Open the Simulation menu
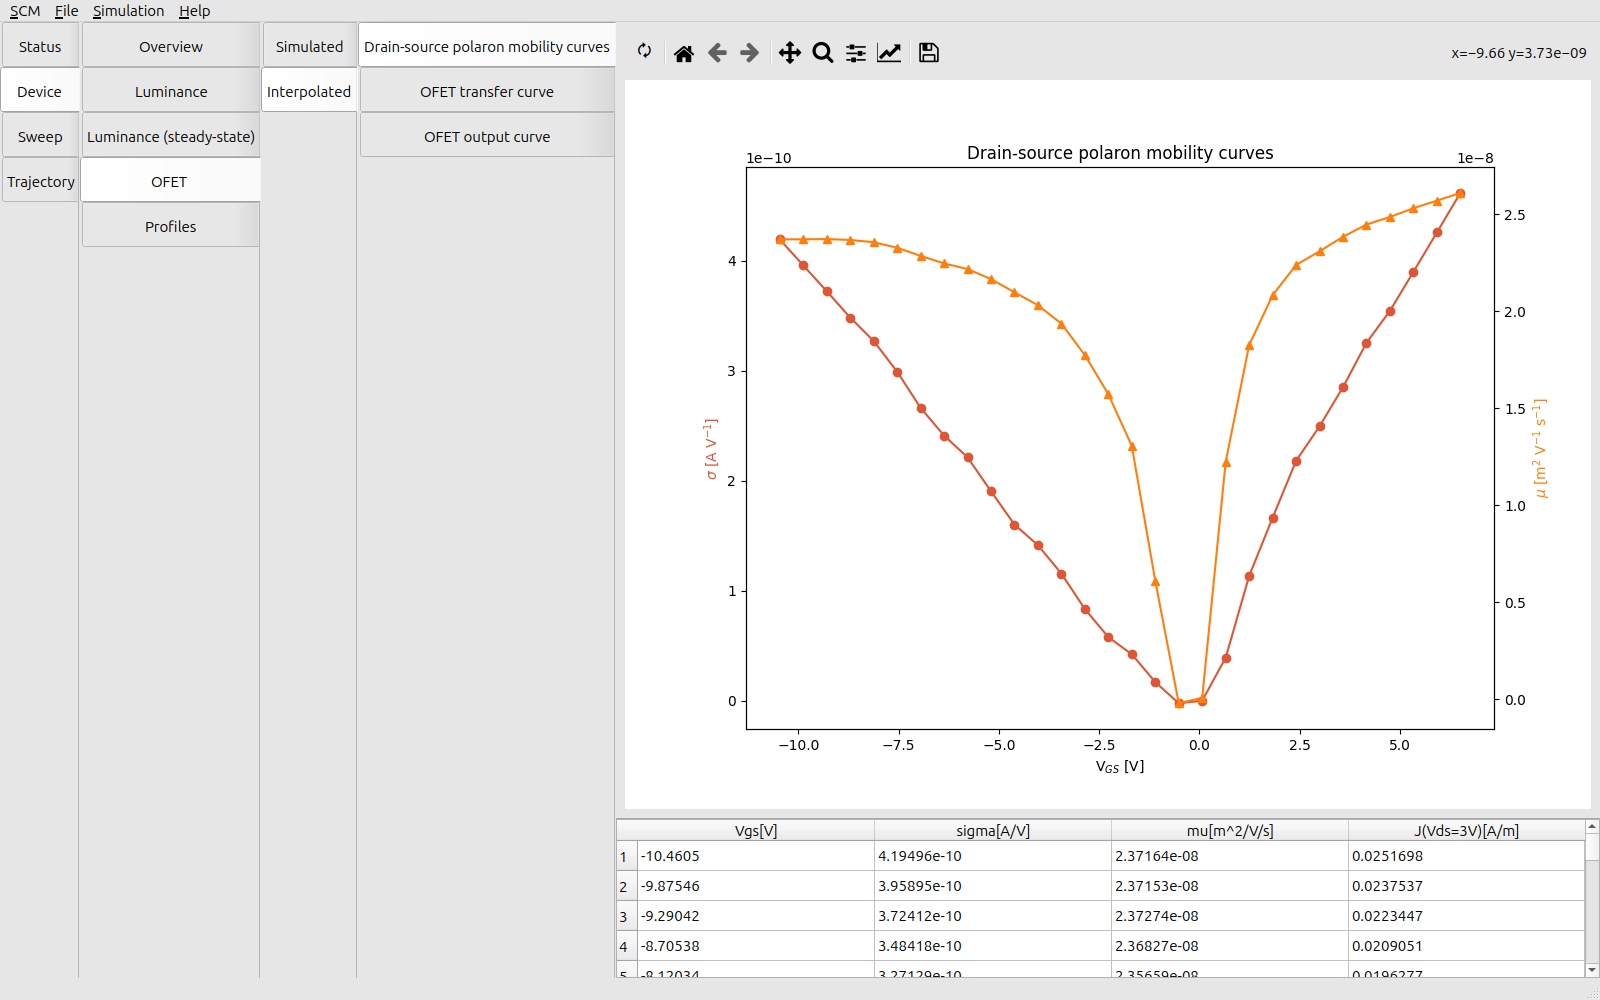This screenshot has height=1000, width=1600. pos(128,11)
